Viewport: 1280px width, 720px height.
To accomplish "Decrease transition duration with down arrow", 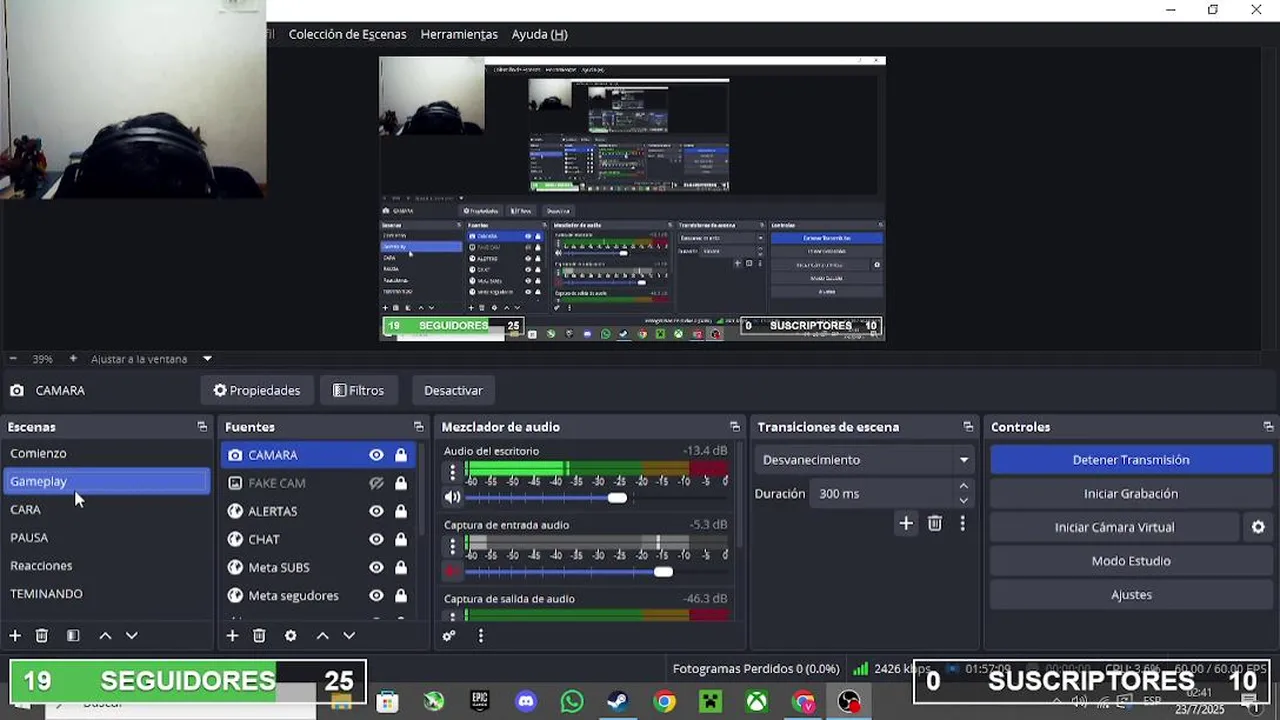I will (963, 500).
